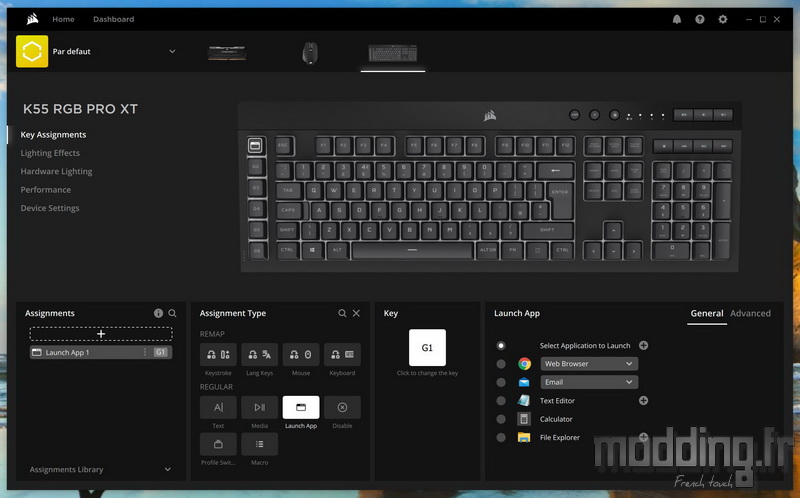800x498 pixels.
Task: Select the Text Editor radio button
Action: click(501, 401)
